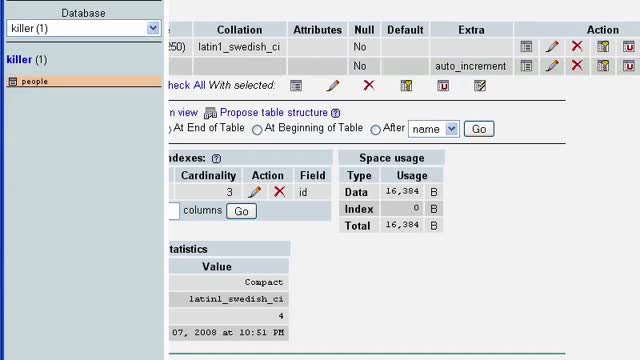Click With selected primary key icon
The width and height of the screenshot is (640, 360).
pos(406,86)
